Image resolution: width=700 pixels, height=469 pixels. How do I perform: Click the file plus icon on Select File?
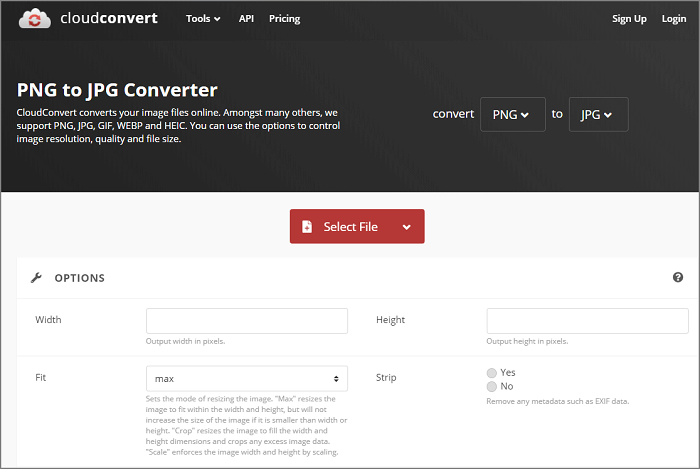[307, 227]
